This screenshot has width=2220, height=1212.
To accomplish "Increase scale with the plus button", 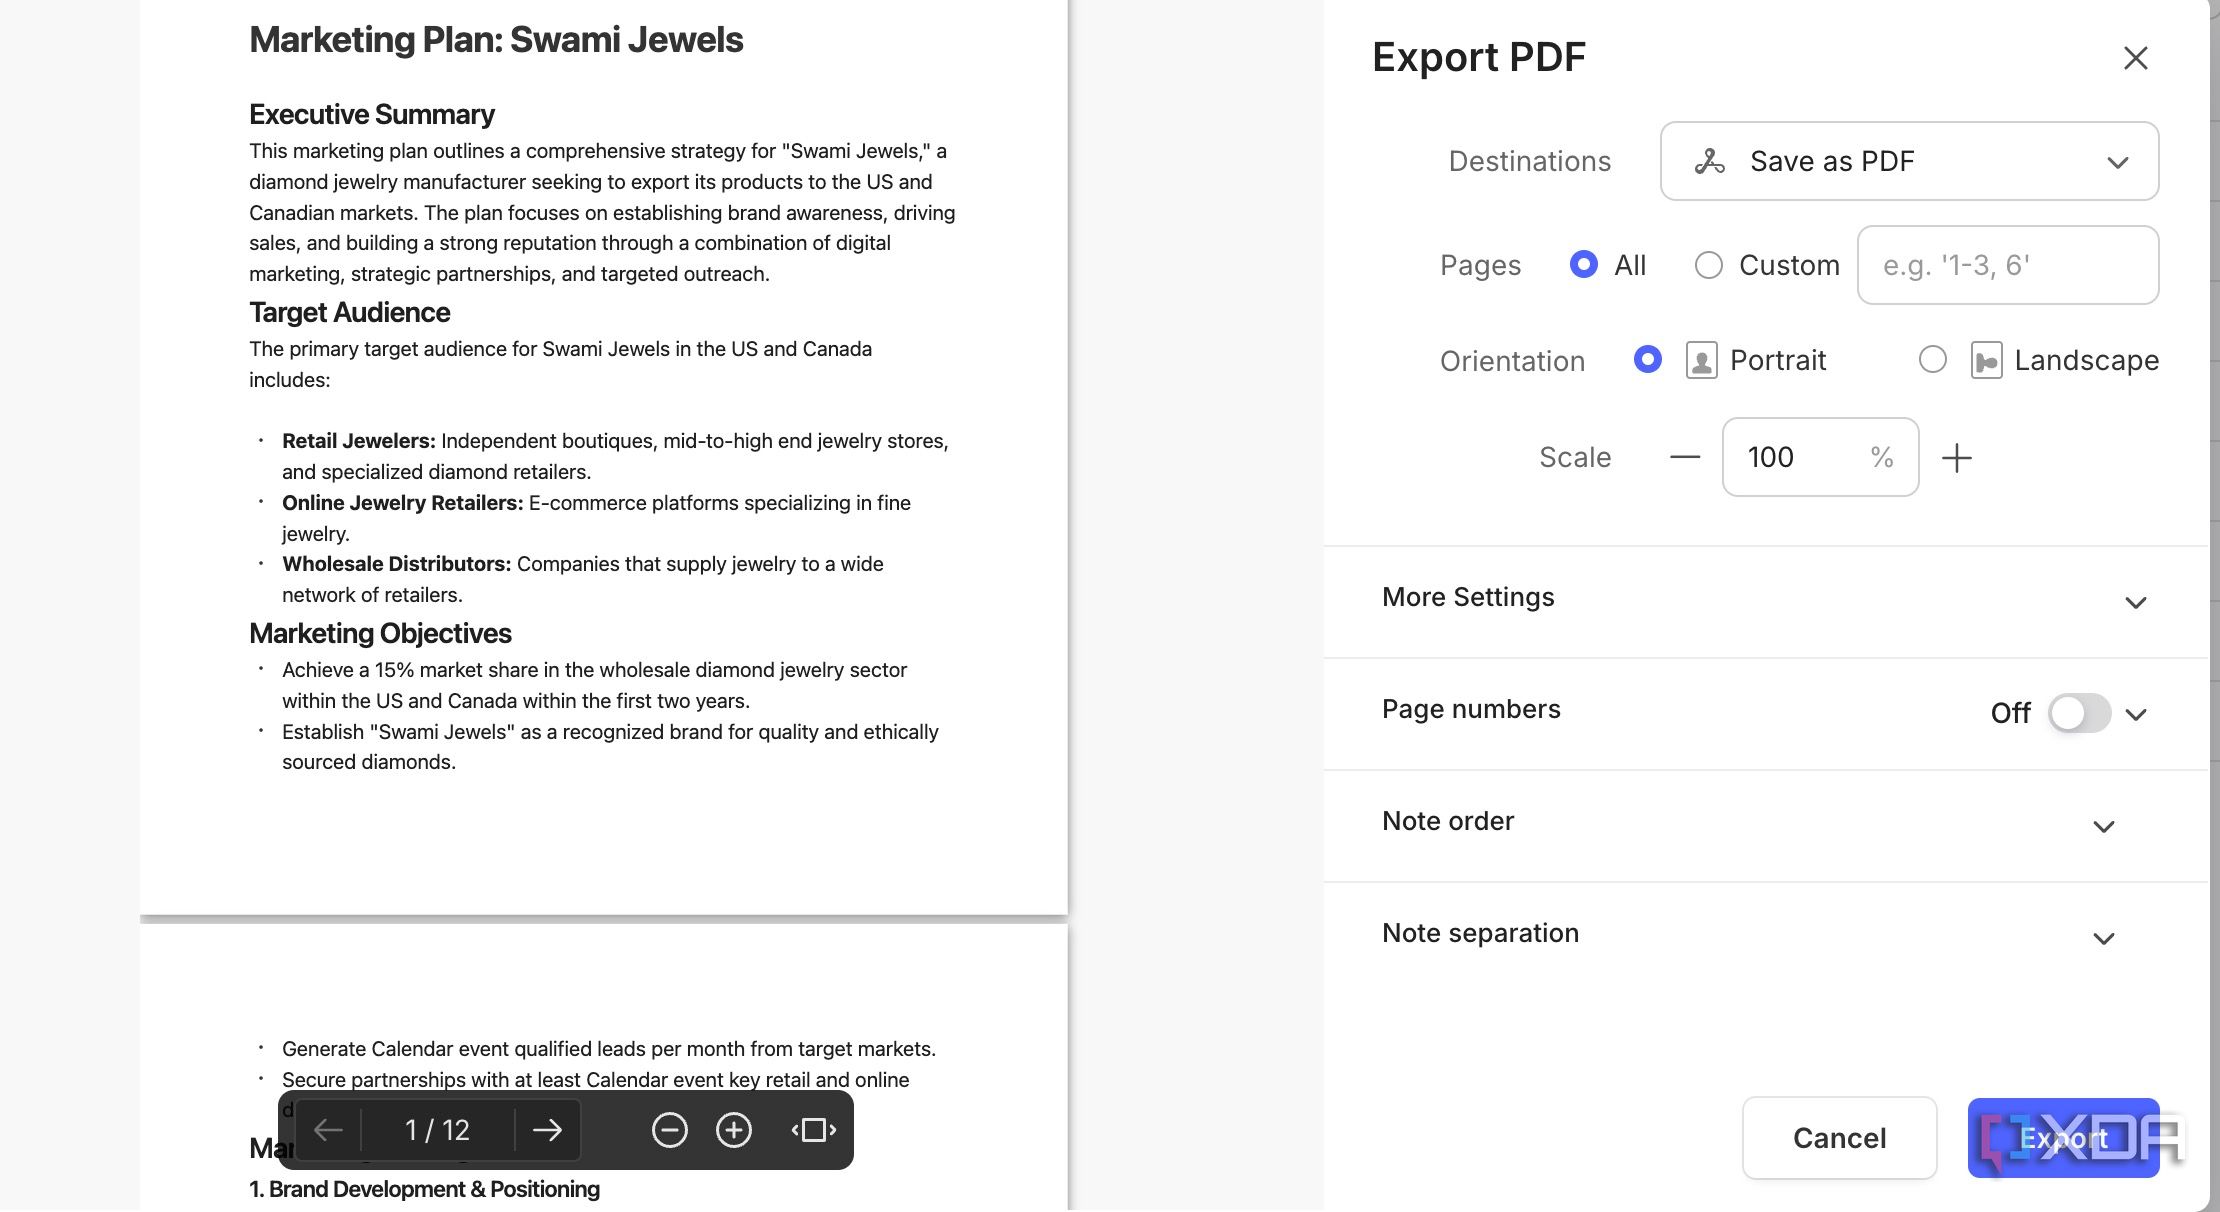I will click(x=1956, y=457).
